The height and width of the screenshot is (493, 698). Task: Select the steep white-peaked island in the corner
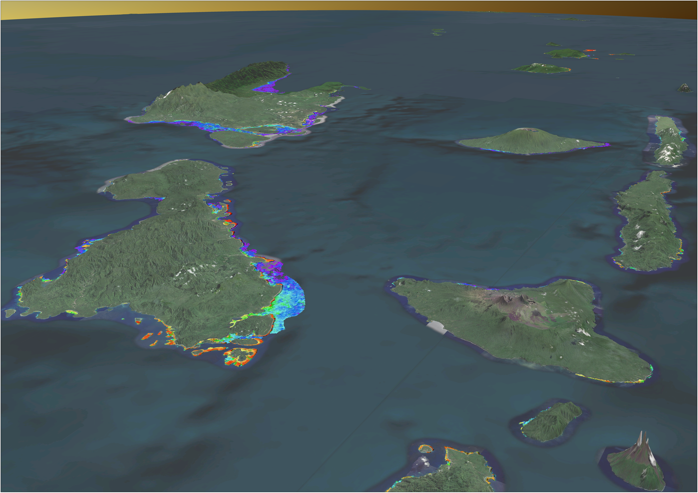pyautogui.click(x=637, y=461)
